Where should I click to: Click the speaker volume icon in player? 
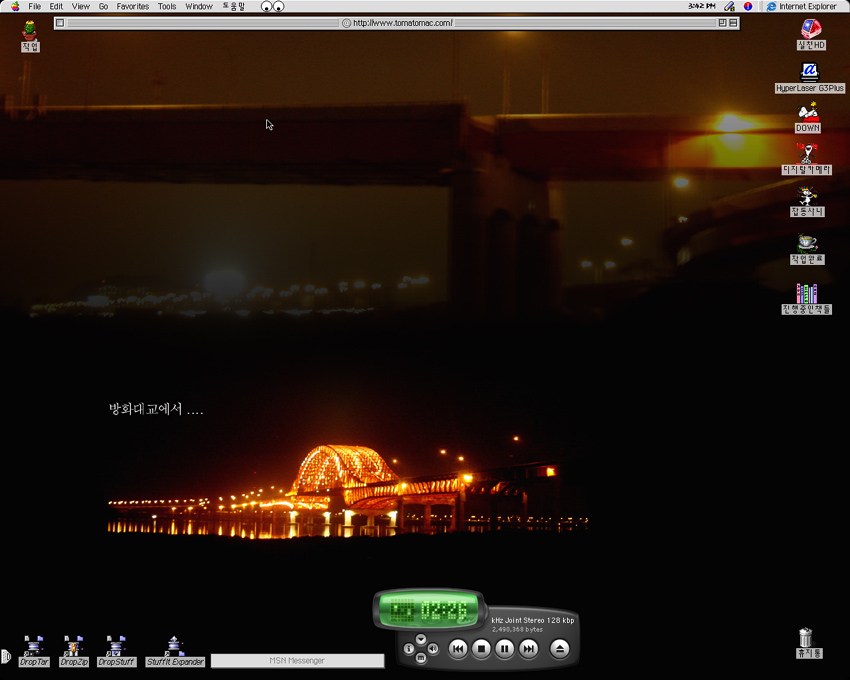[x=433, y=649]
